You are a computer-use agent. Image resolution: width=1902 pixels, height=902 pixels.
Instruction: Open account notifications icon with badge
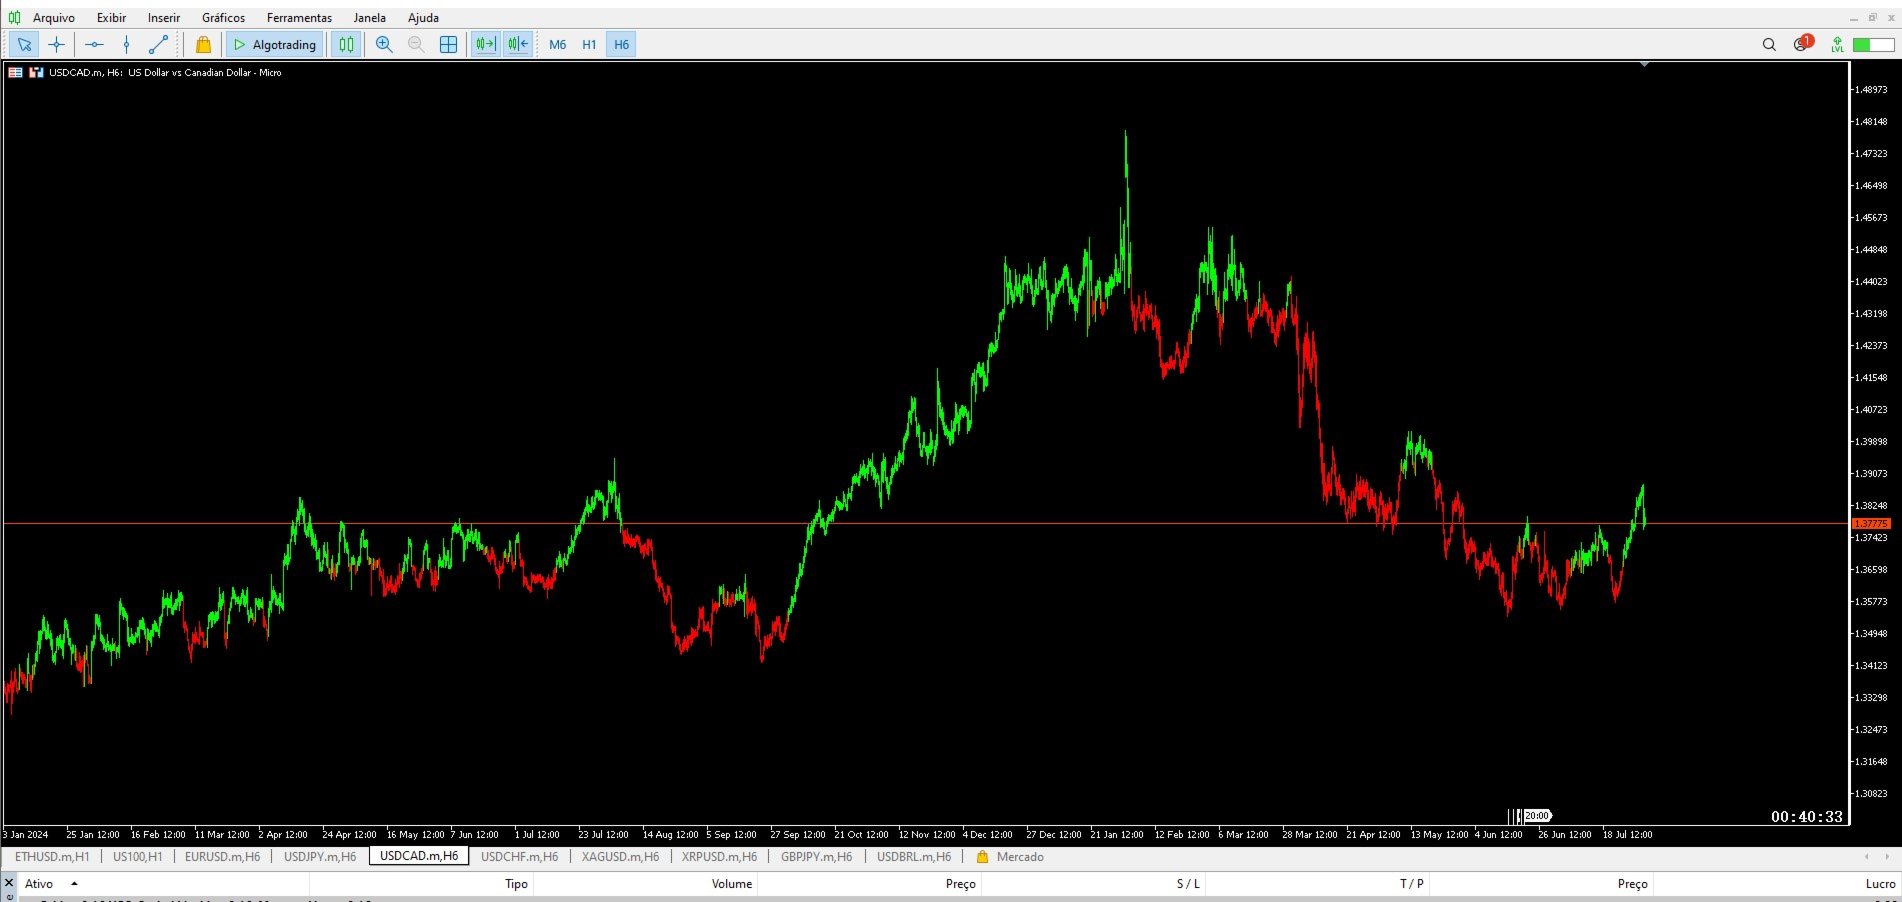[1803, 43]
